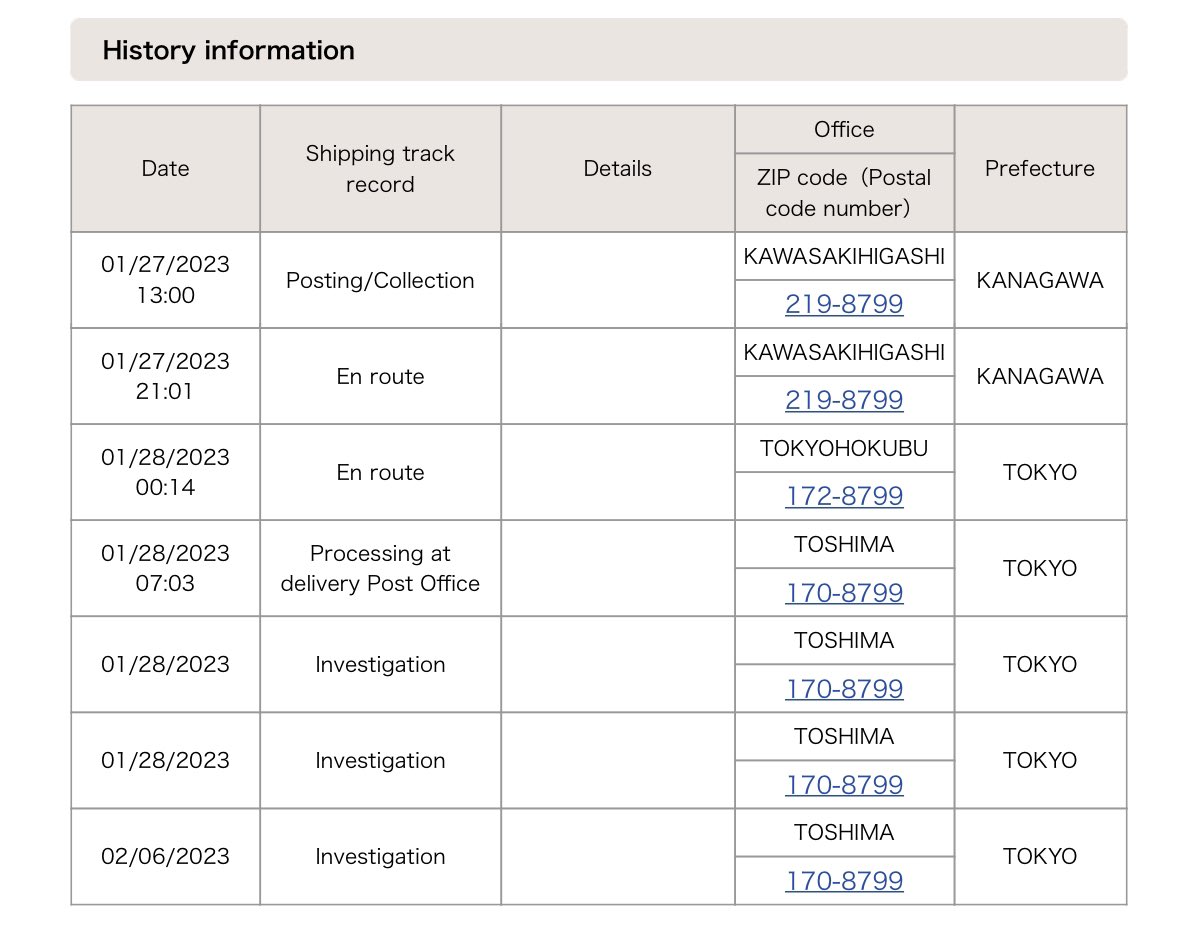Viewport: 1199px width, 928px height.
Task: Select Investigation status in the 02/06/2023 row
Action: (380, 857)
